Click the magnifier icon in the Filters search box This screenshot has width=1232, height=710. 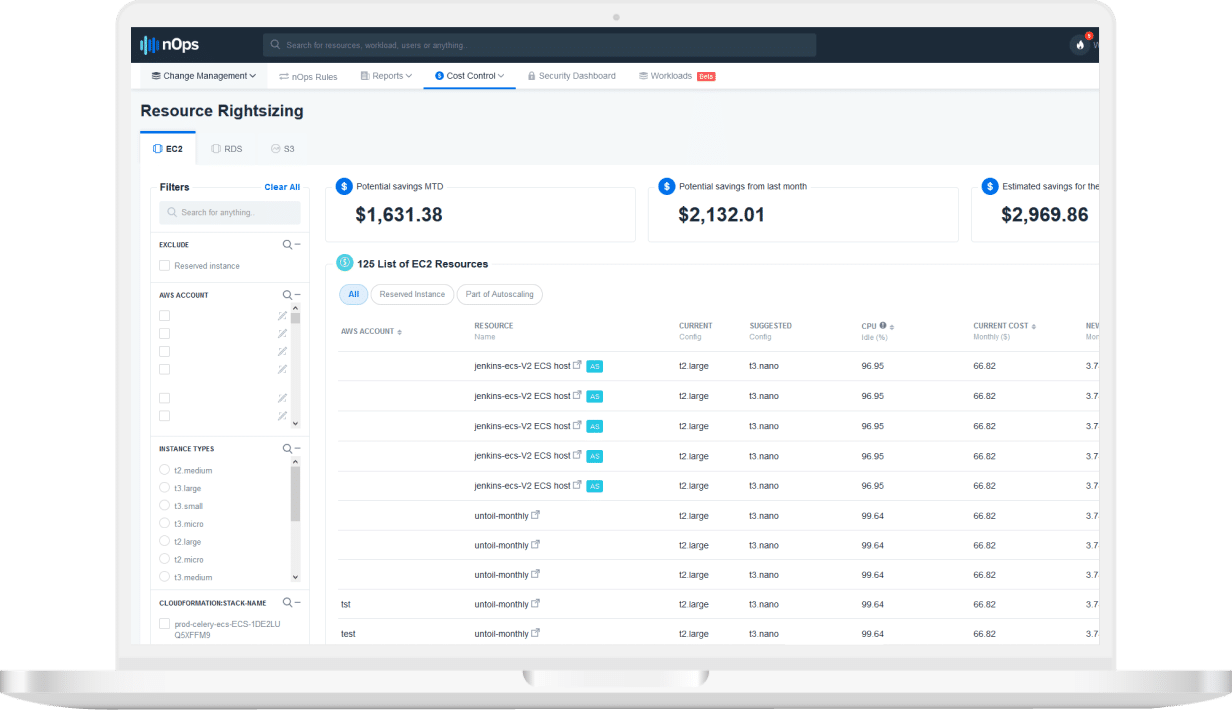pyautogui.click(x=173, y=212)
